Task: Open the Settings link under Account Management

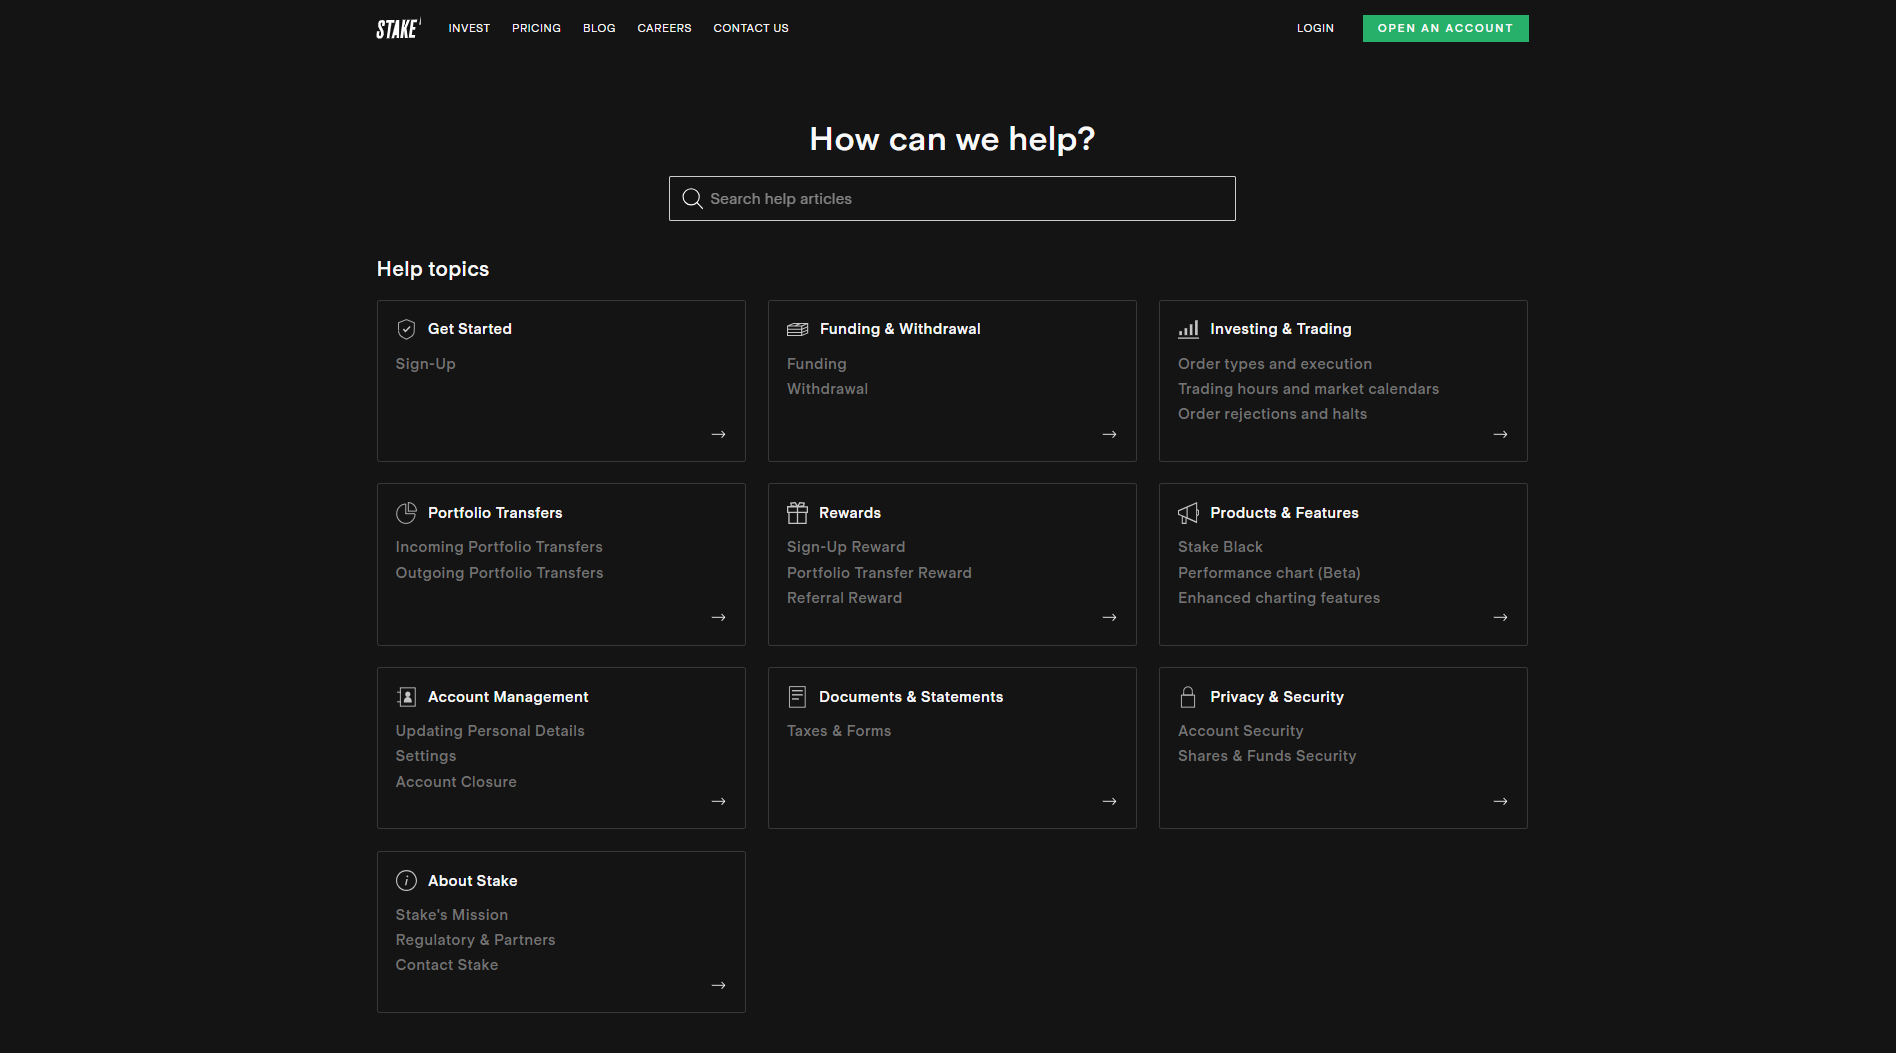Action: point(426,756)
